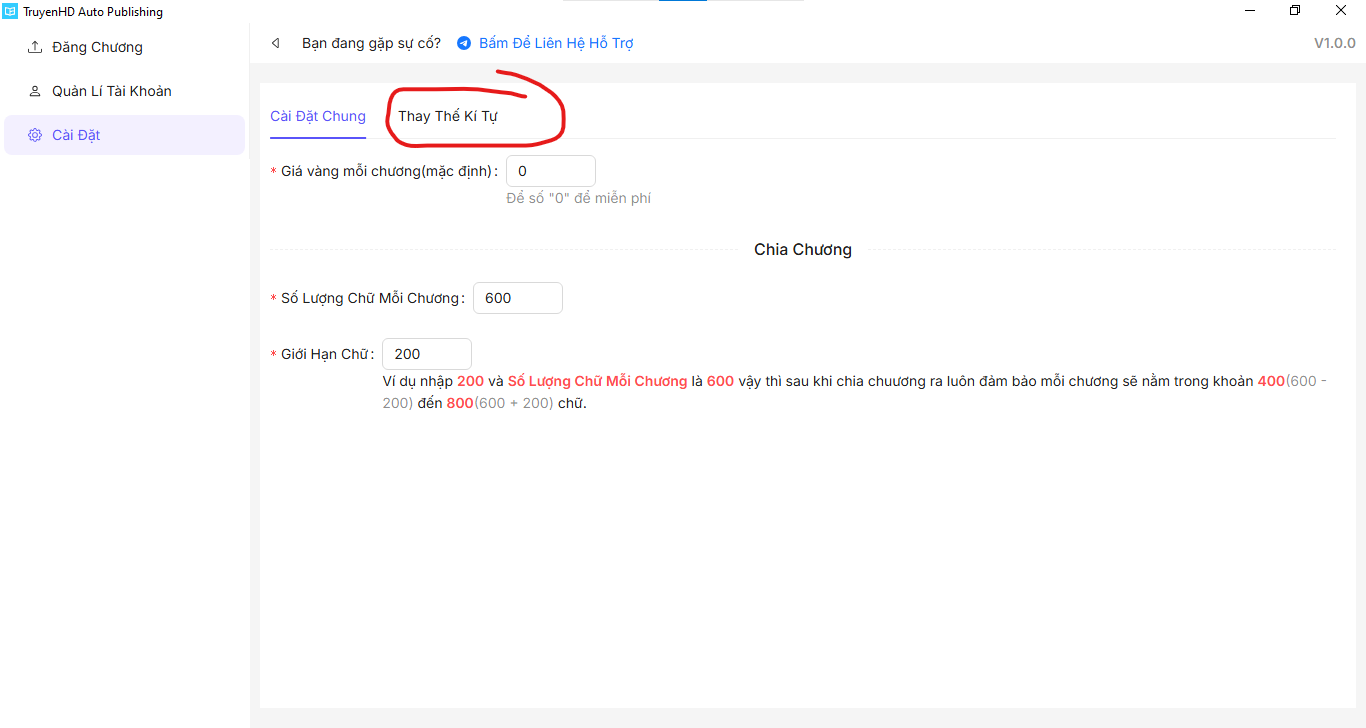
Task: Click the user icon beside Quản Lí Tài Khoản
Action: coord(35,91)
